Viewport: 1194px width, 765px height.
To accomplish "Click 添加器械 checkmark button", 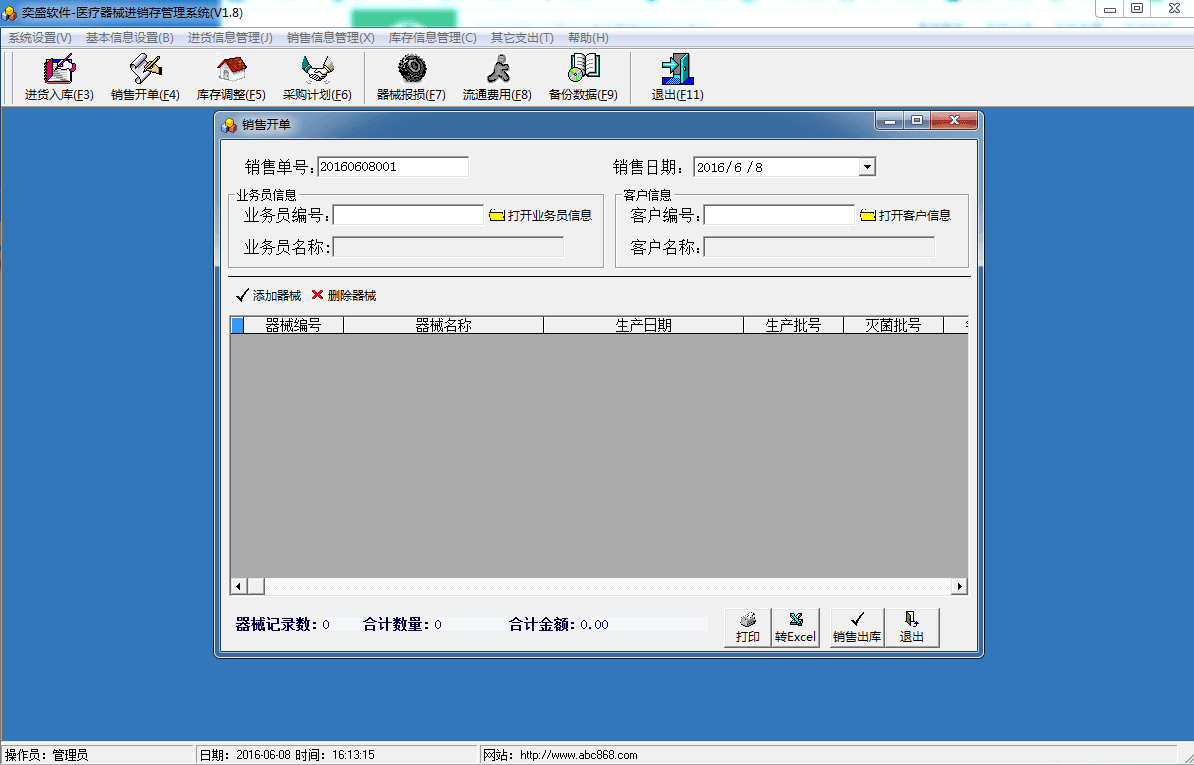I will 267,296.
